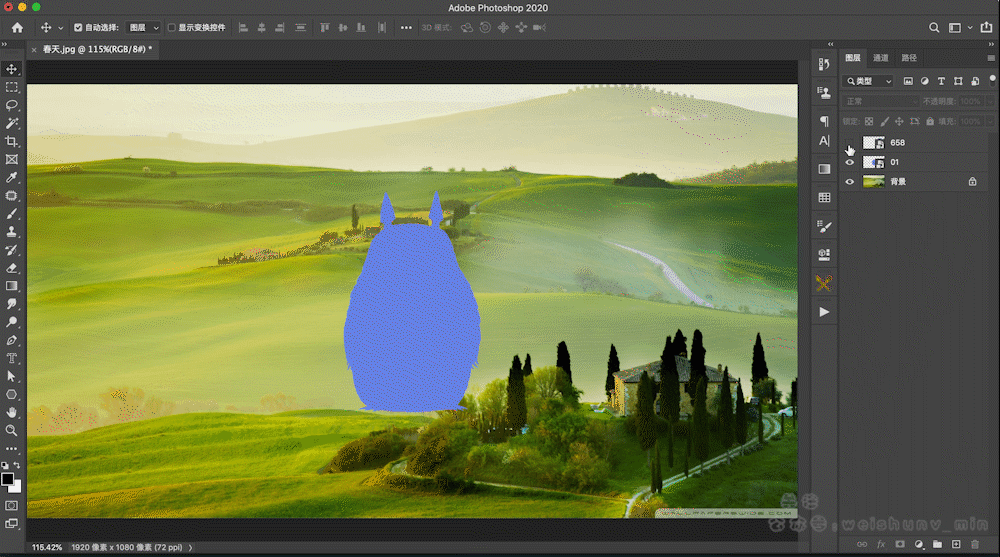1000x557 pixels.
Task: Select the Zoom tool in toolbox
Action: 11,431
